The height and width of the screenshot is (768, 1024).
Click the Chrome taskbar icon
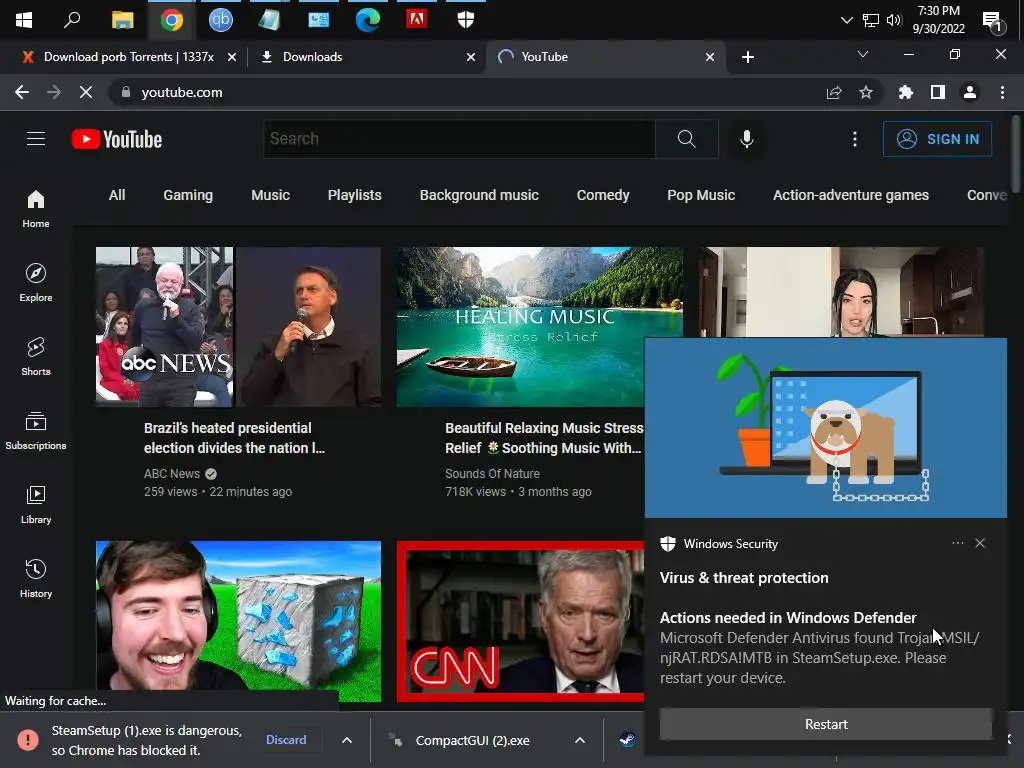(172, 20)
